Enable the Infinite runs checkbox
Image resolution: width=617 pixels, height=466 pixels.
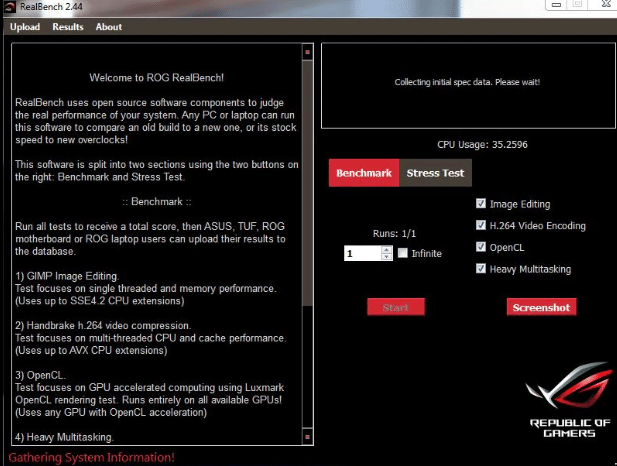pos(402,253)
